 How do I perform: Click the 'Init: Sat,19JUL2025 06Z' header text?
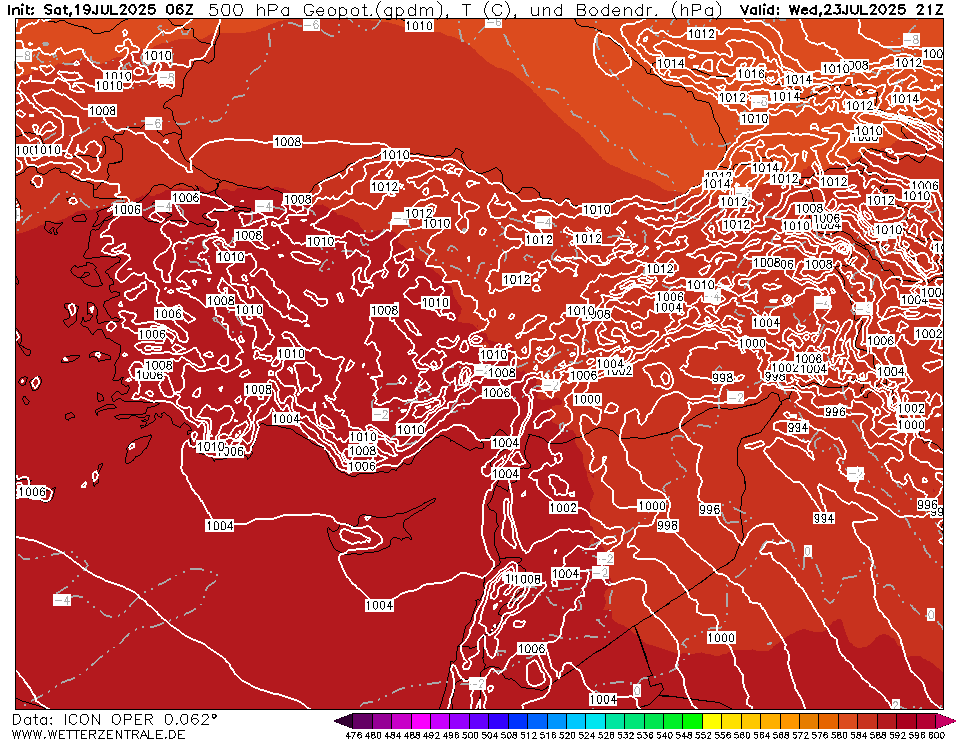point(100,9)
